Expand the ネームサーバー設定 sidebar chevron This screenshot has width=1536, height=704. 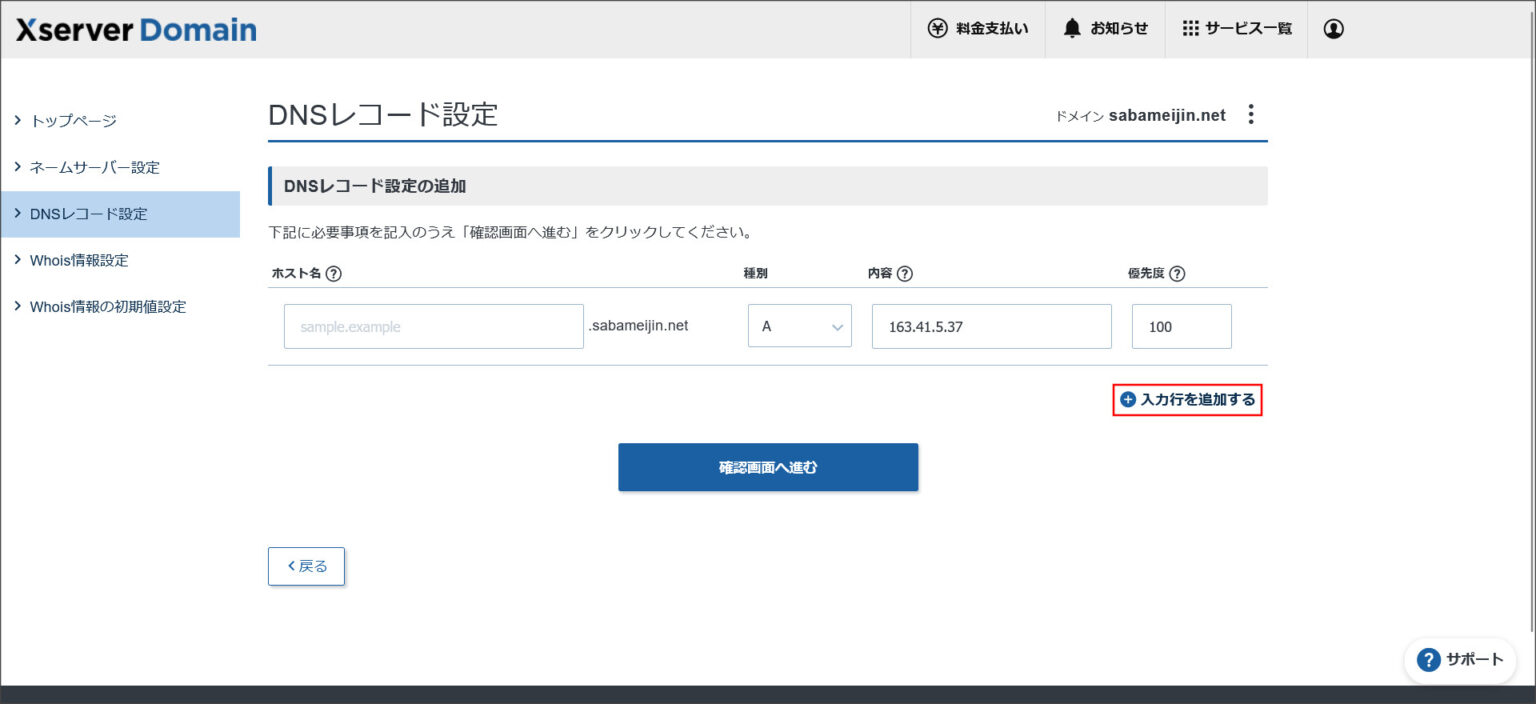click(x=18, y=167)
